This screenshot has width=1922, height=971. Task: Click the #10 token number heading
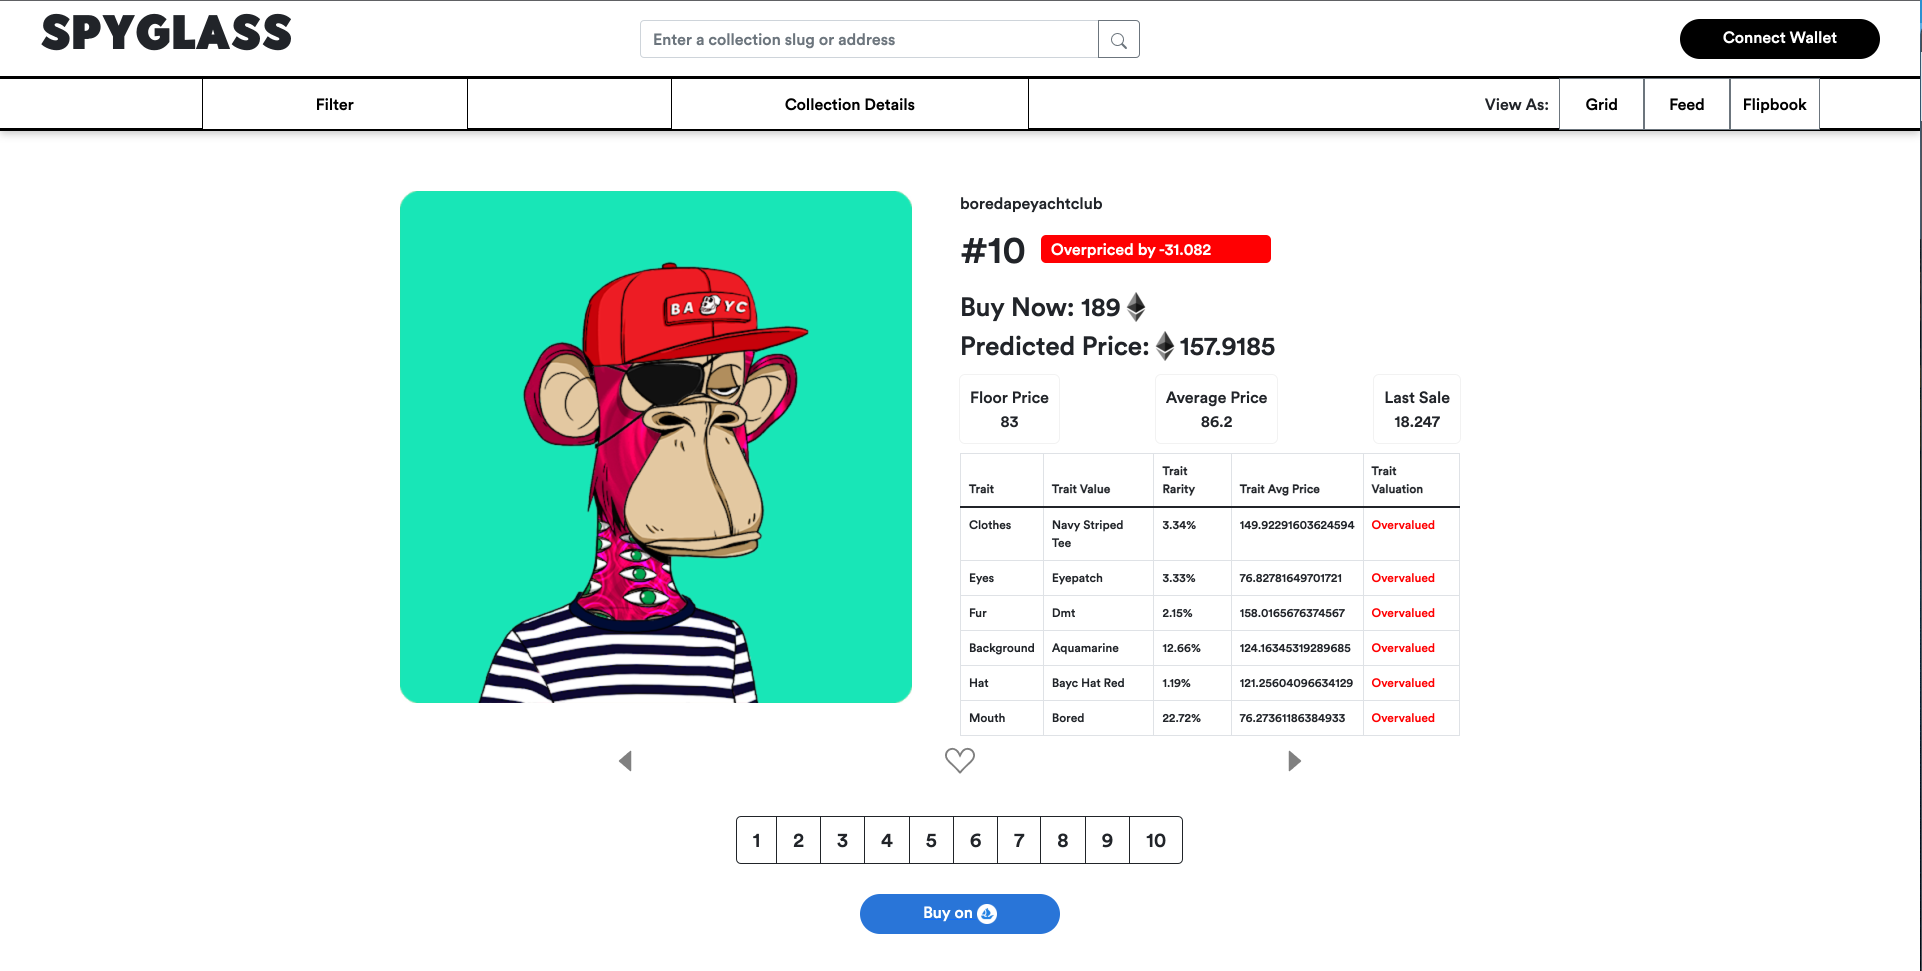click(993, 250)
